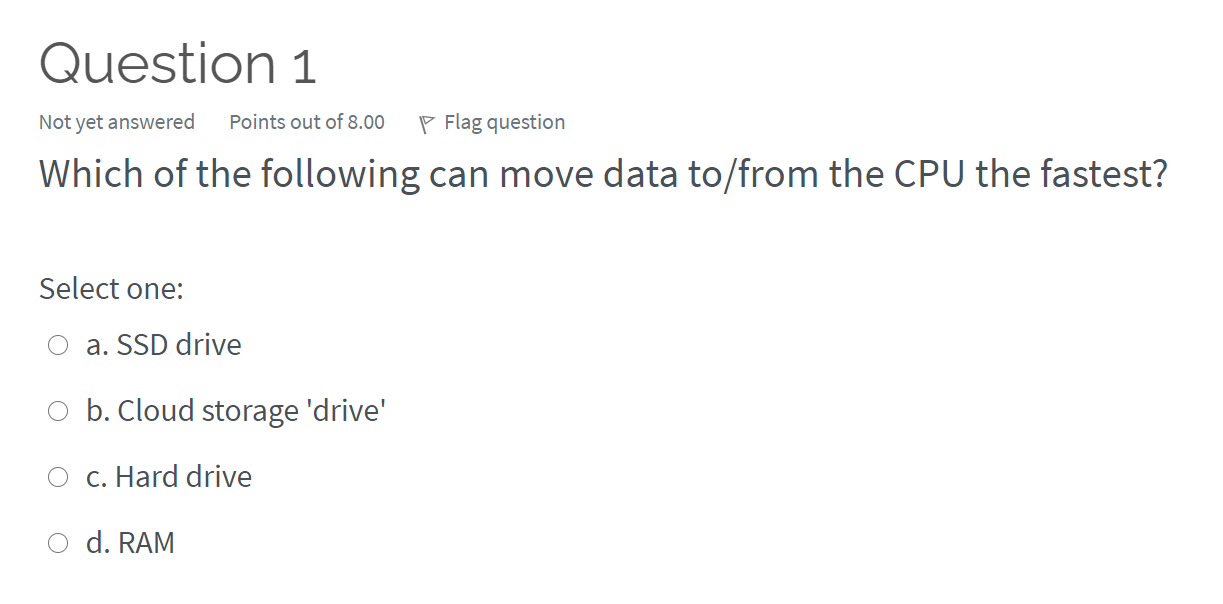Viewport: 1223px width, 604px height.
Task: Select the radio button for option d
Action: click(57, 542)
